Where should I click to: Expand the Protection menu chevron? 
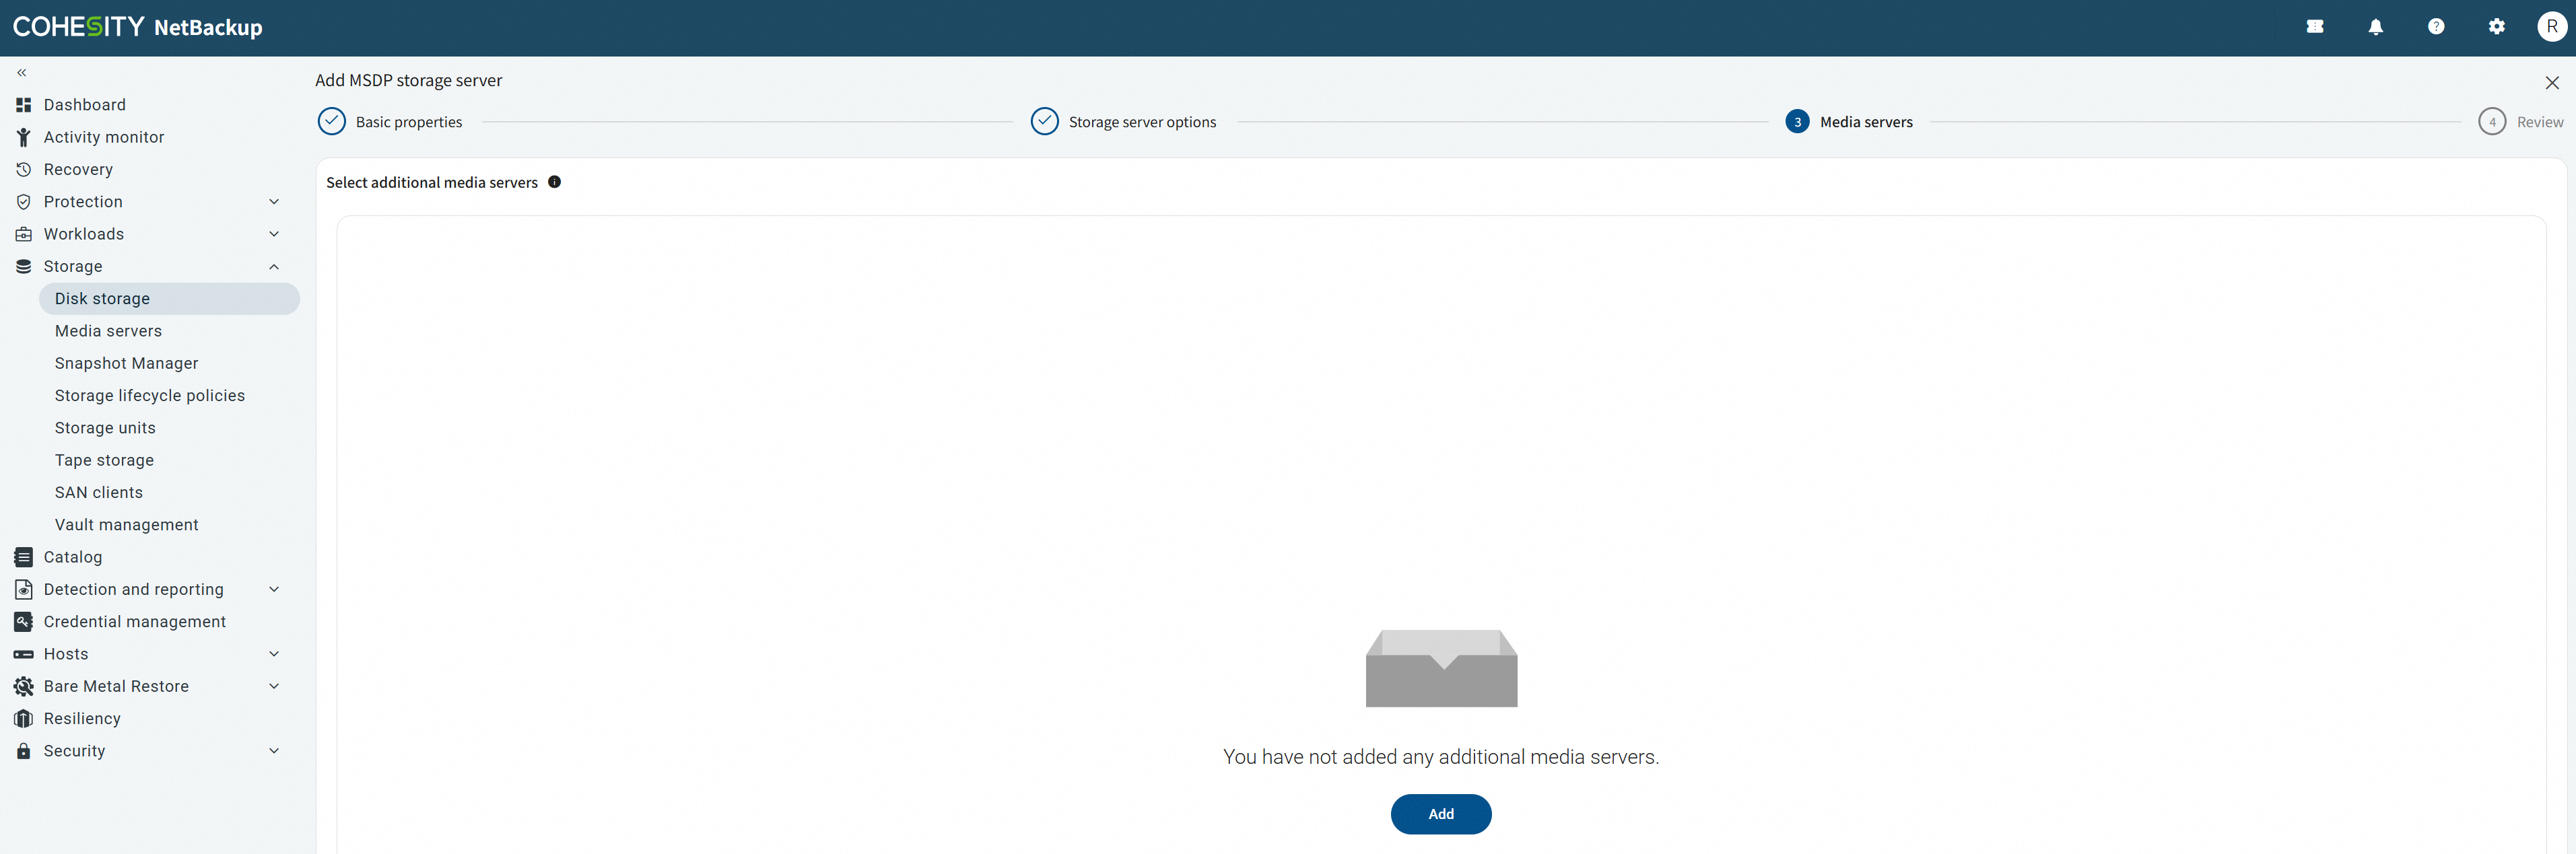274,202
